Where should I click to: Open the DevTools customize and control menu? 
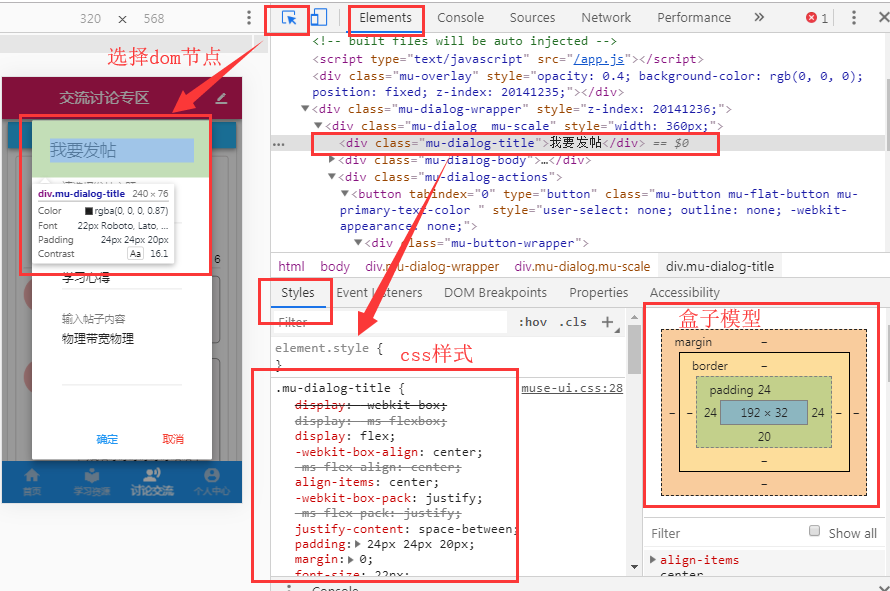click(855, 17)
